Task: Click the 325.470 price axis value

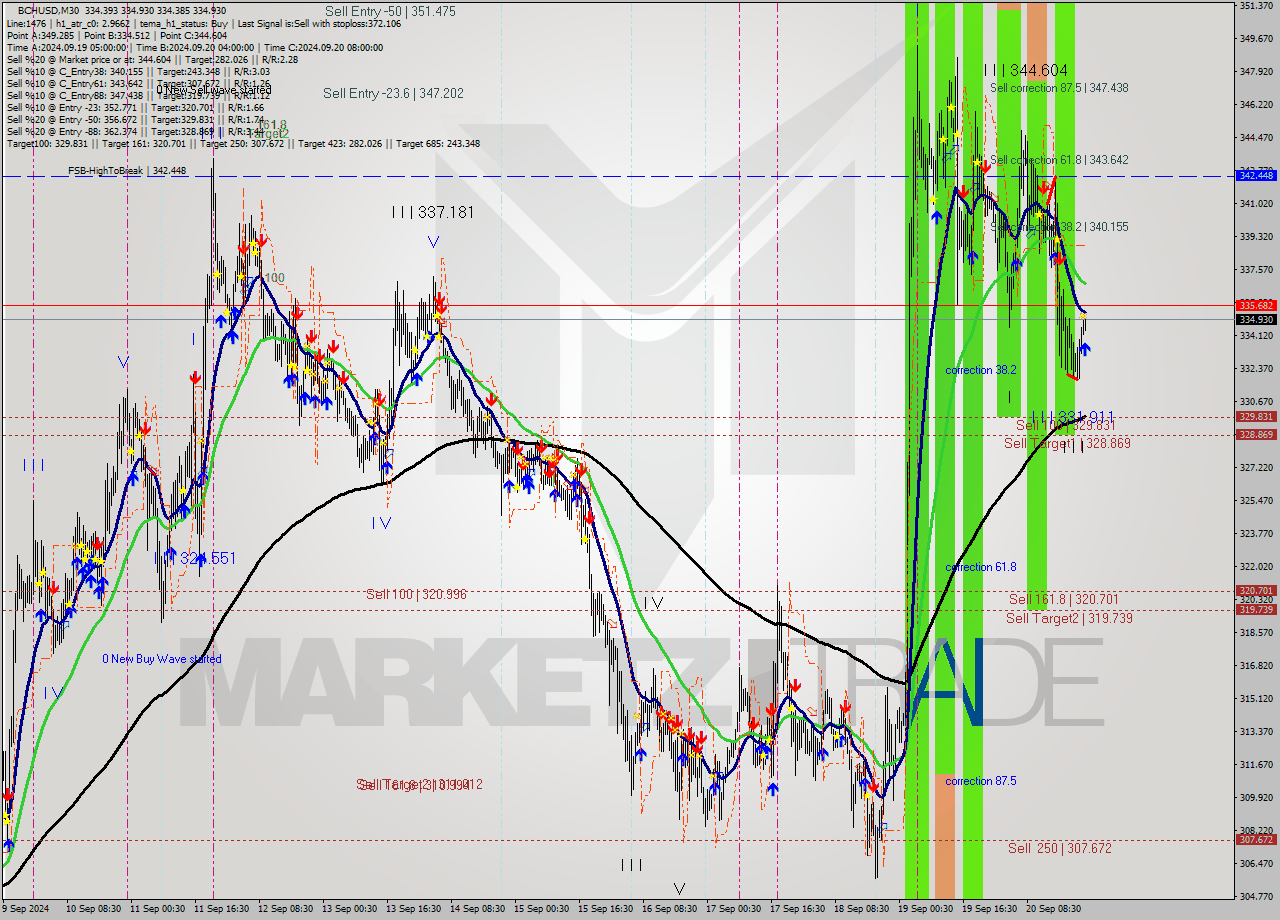Action: coord(1256,500)
